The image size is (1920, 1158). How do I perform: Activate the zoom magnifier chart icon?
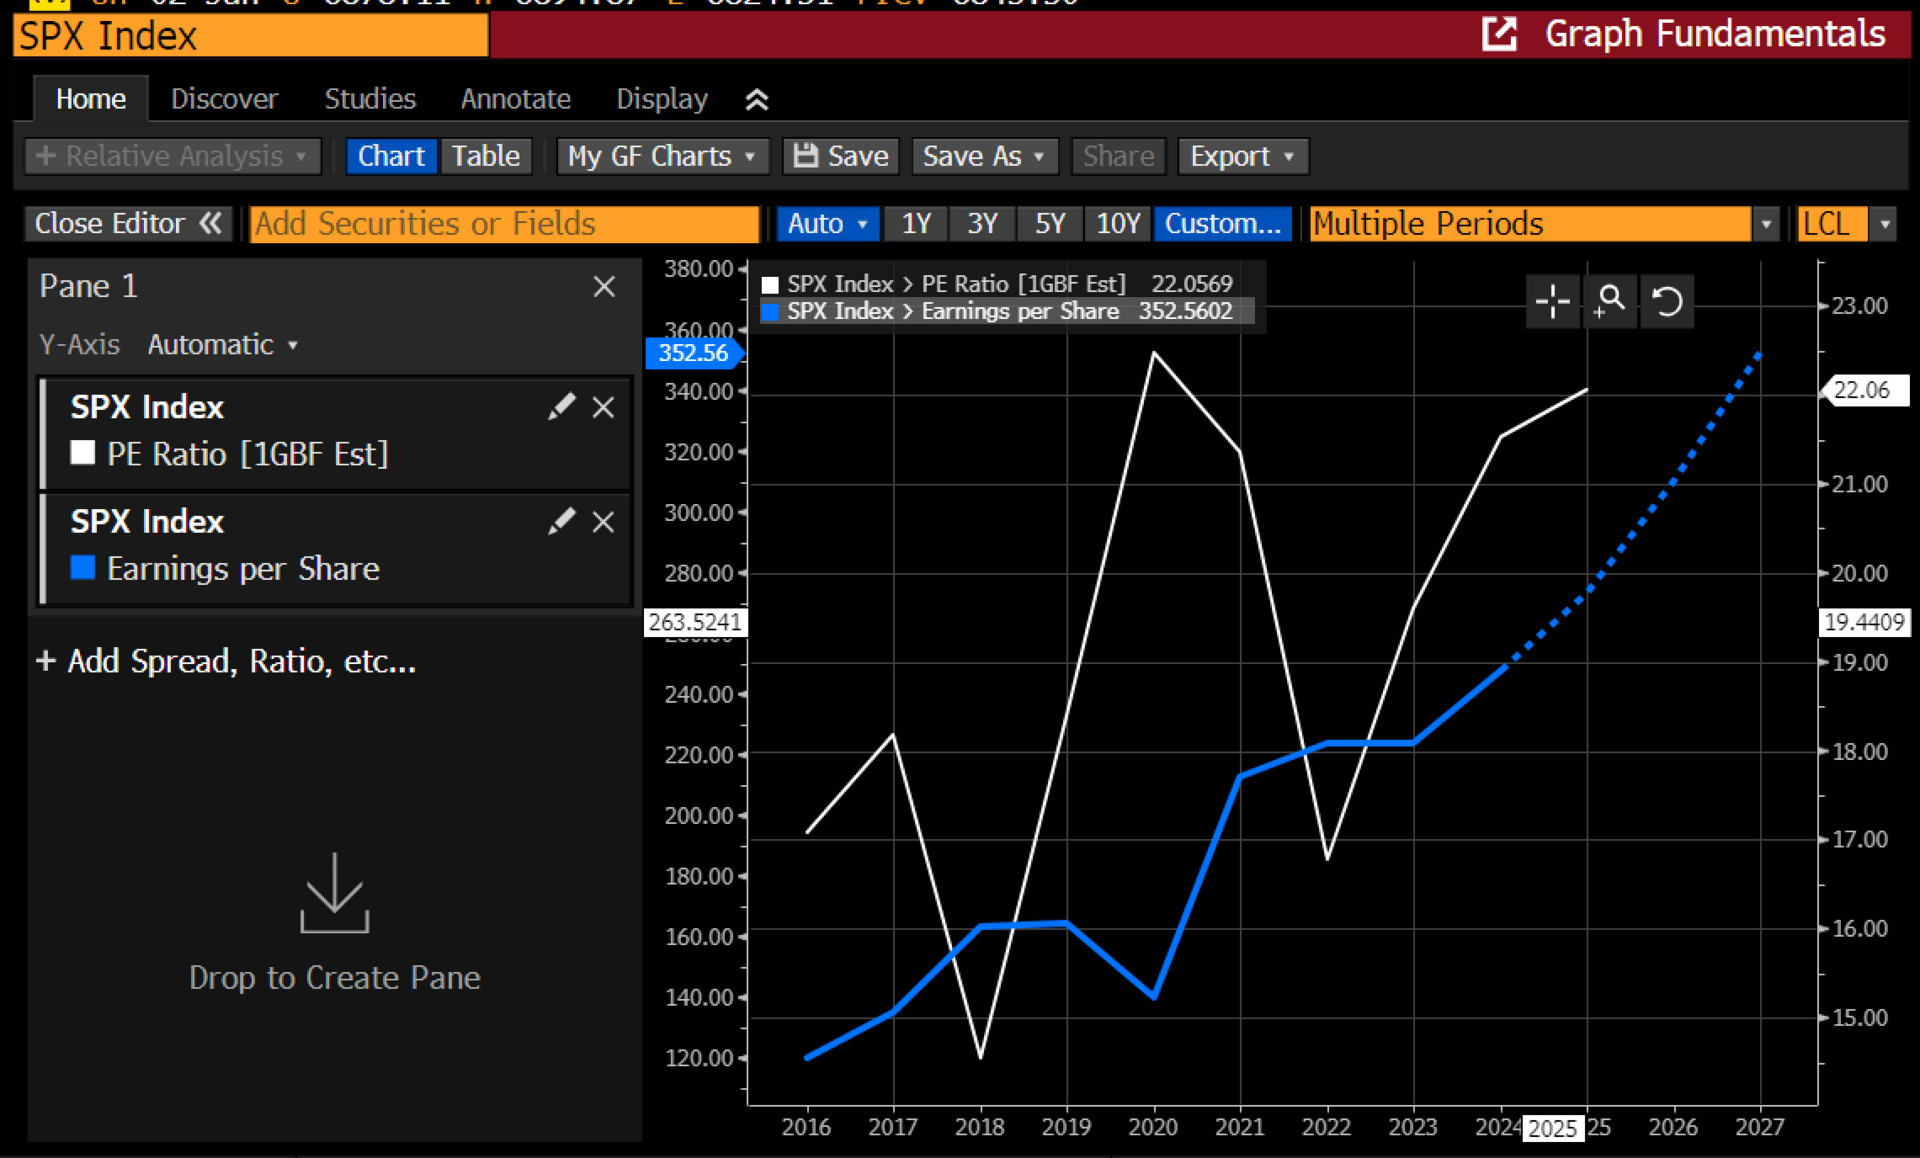click(1610, 301)
